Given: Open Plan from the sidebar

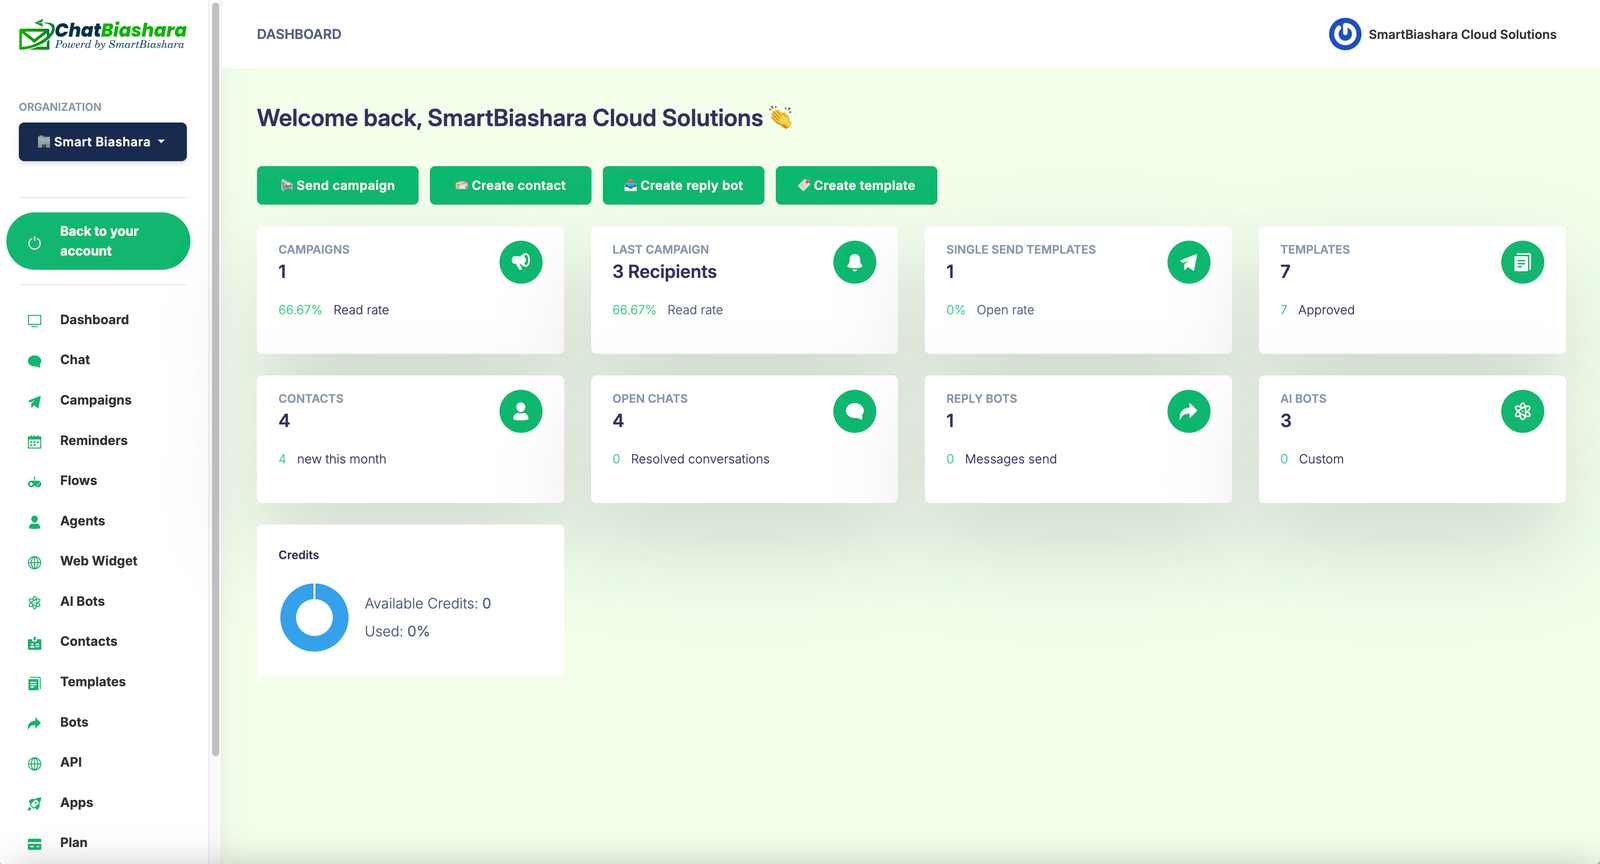Looking at the screenshot, I should coord(74,843).
